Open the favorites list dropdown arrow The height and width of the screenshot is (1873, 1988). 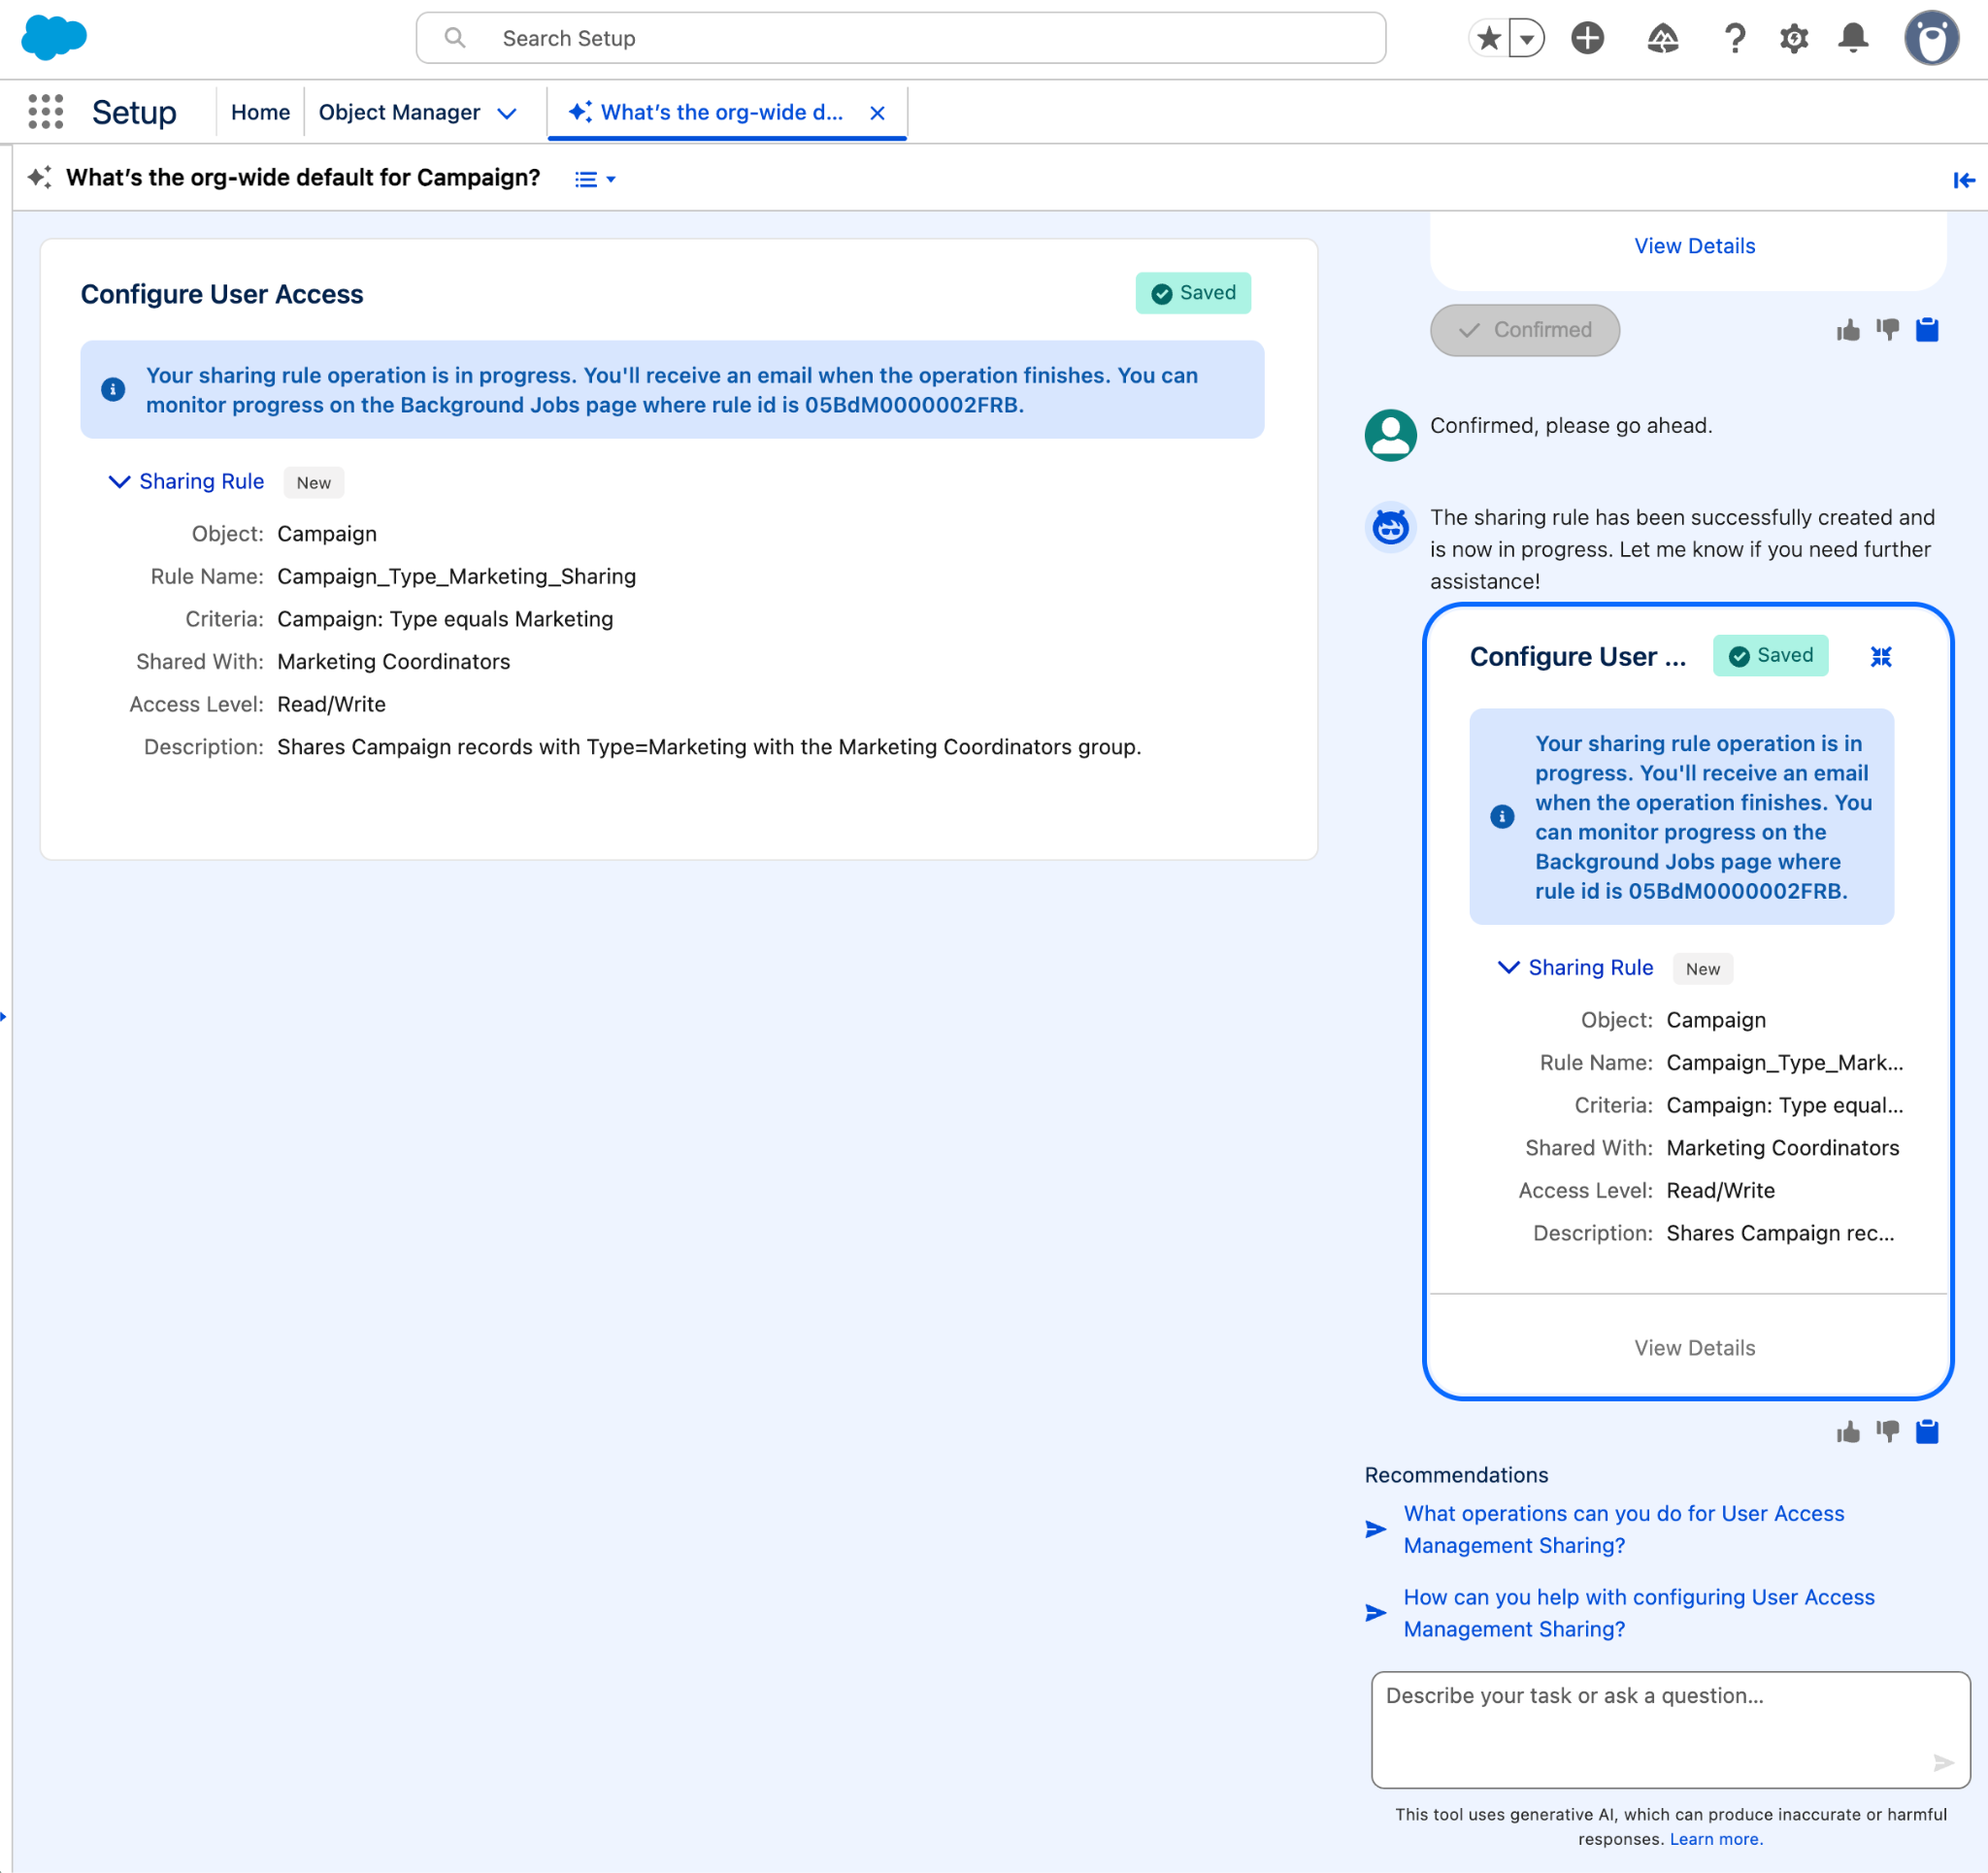[1525, 37]
